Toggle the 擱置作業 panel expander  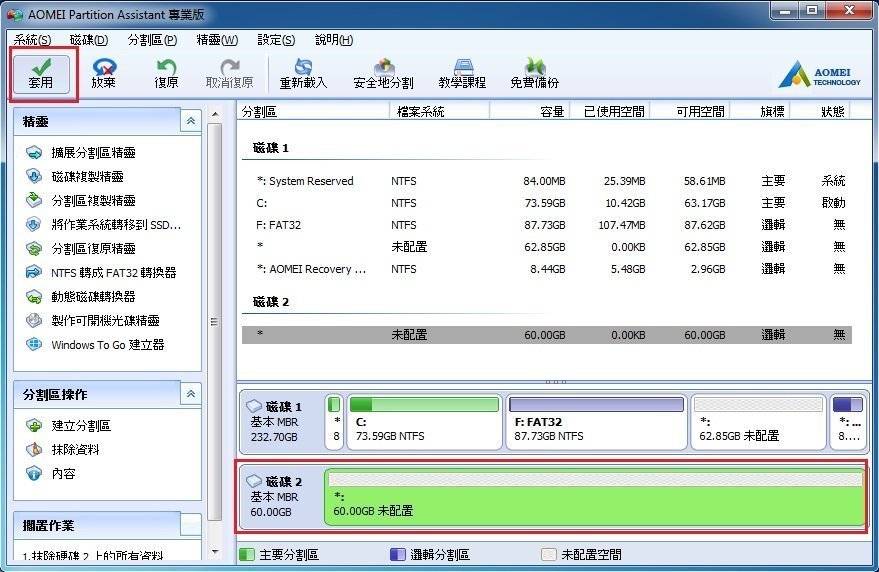pos(191,525)
